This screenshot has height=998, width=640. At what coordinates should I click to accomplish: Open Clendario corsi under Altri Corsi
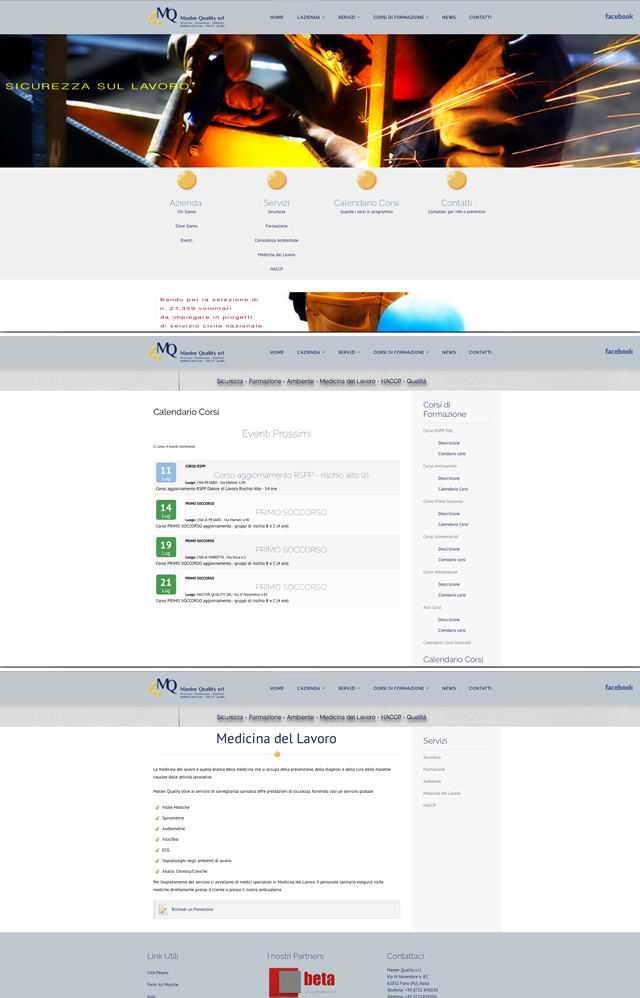pos(452,631)
